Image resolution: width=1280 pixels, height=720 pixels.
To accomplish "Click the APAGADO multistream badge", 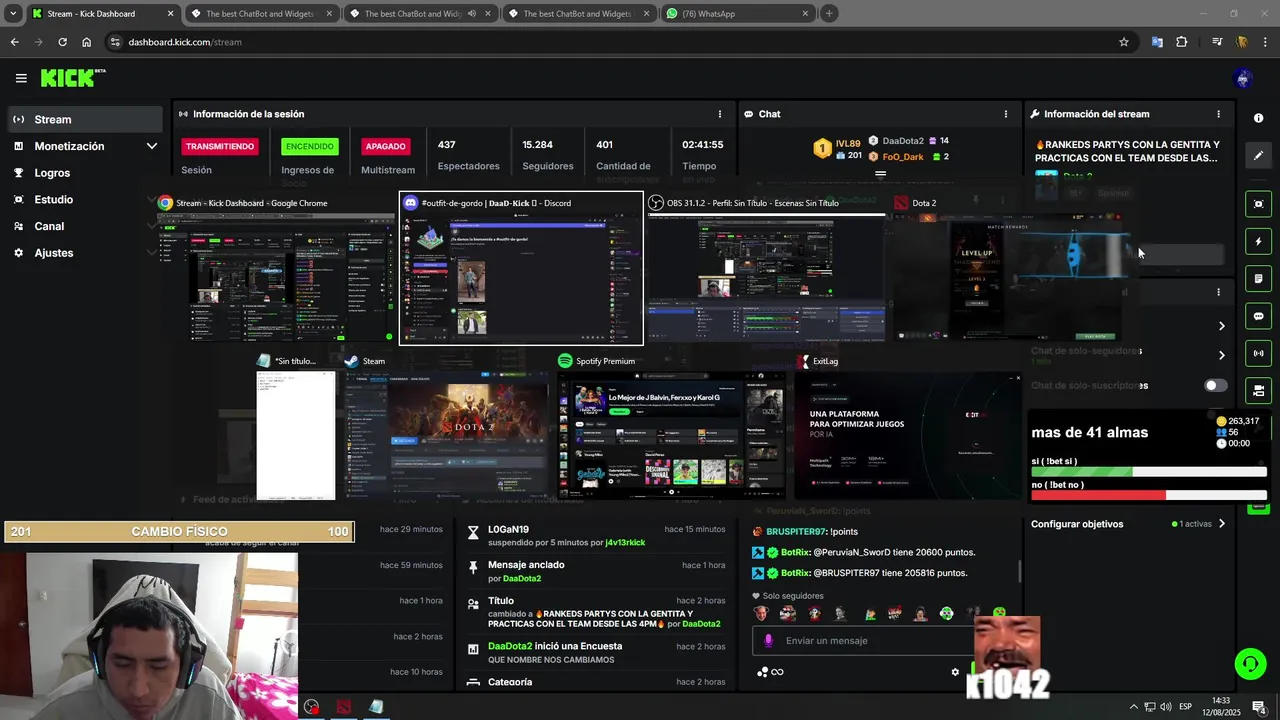I will click(385, 146).
